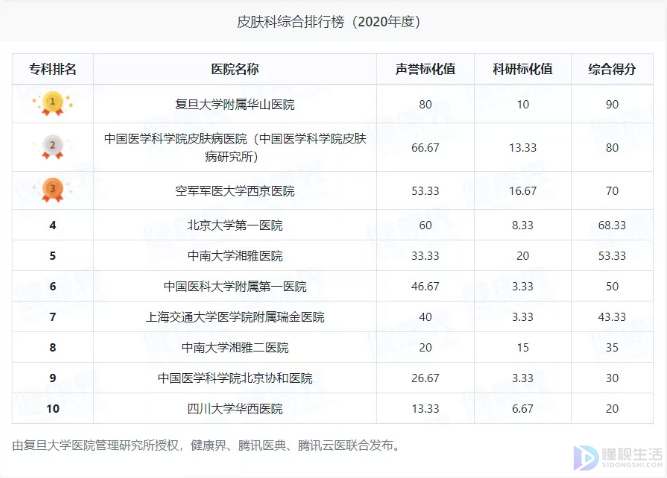667x478 pixels.
Task: Click the 声誉标化值 column header
Action: coord(425,69)
